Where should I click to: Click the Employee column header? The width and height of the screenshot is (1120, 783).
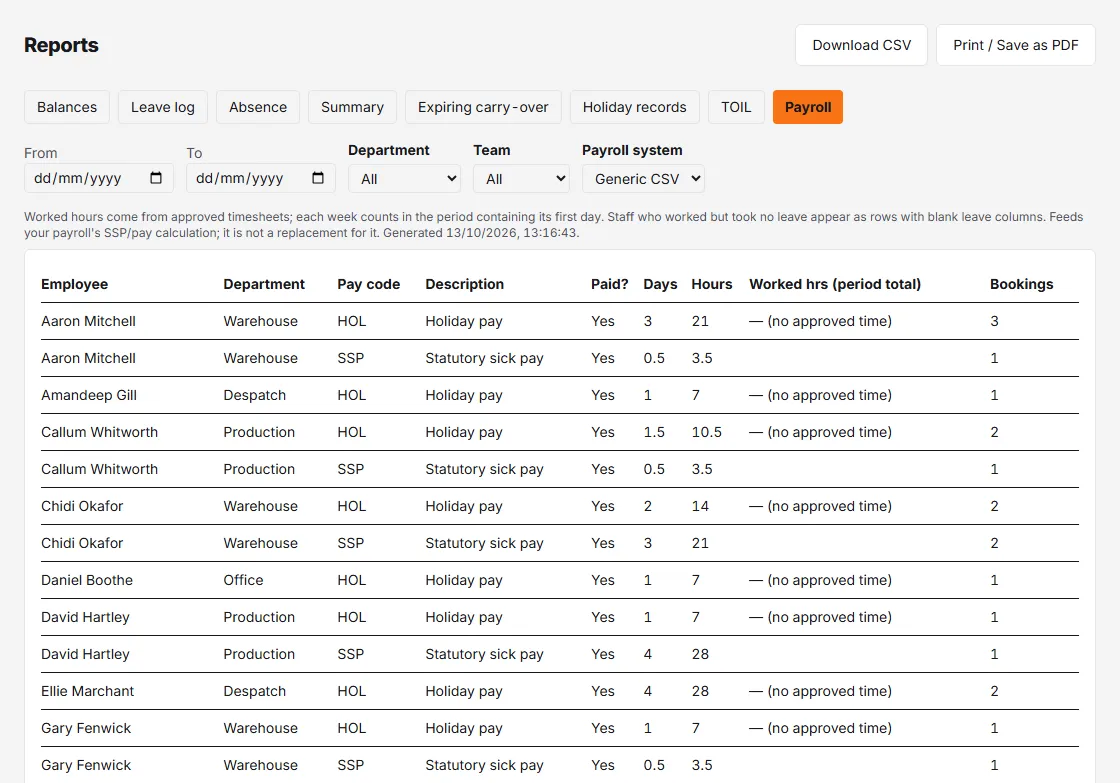click(74, 284)
